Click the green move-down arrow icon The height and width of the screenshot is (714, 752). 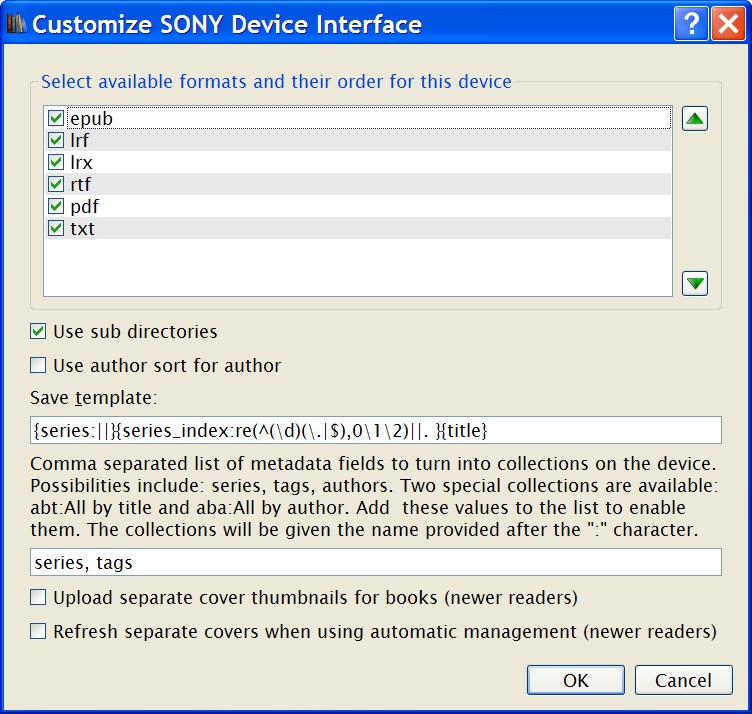pyautogui.click(x=695, y=283)
